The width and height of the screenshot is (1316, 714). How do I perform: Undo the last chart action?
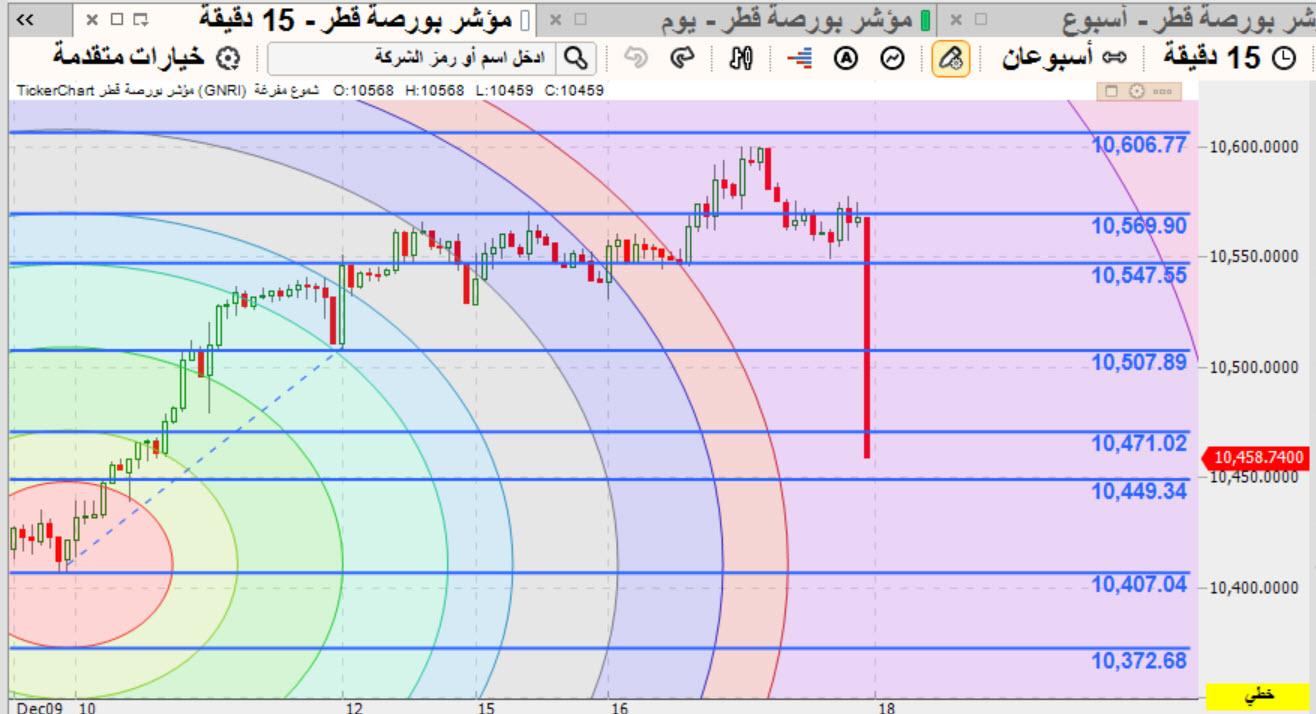(637, 59)
